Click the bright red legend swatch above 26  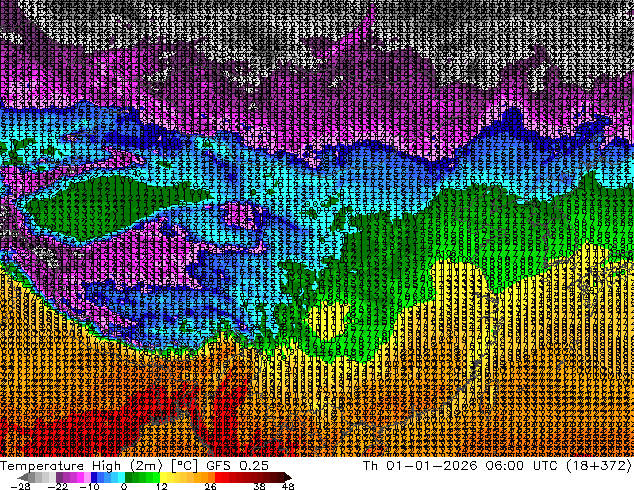click(x=218, y=477)
